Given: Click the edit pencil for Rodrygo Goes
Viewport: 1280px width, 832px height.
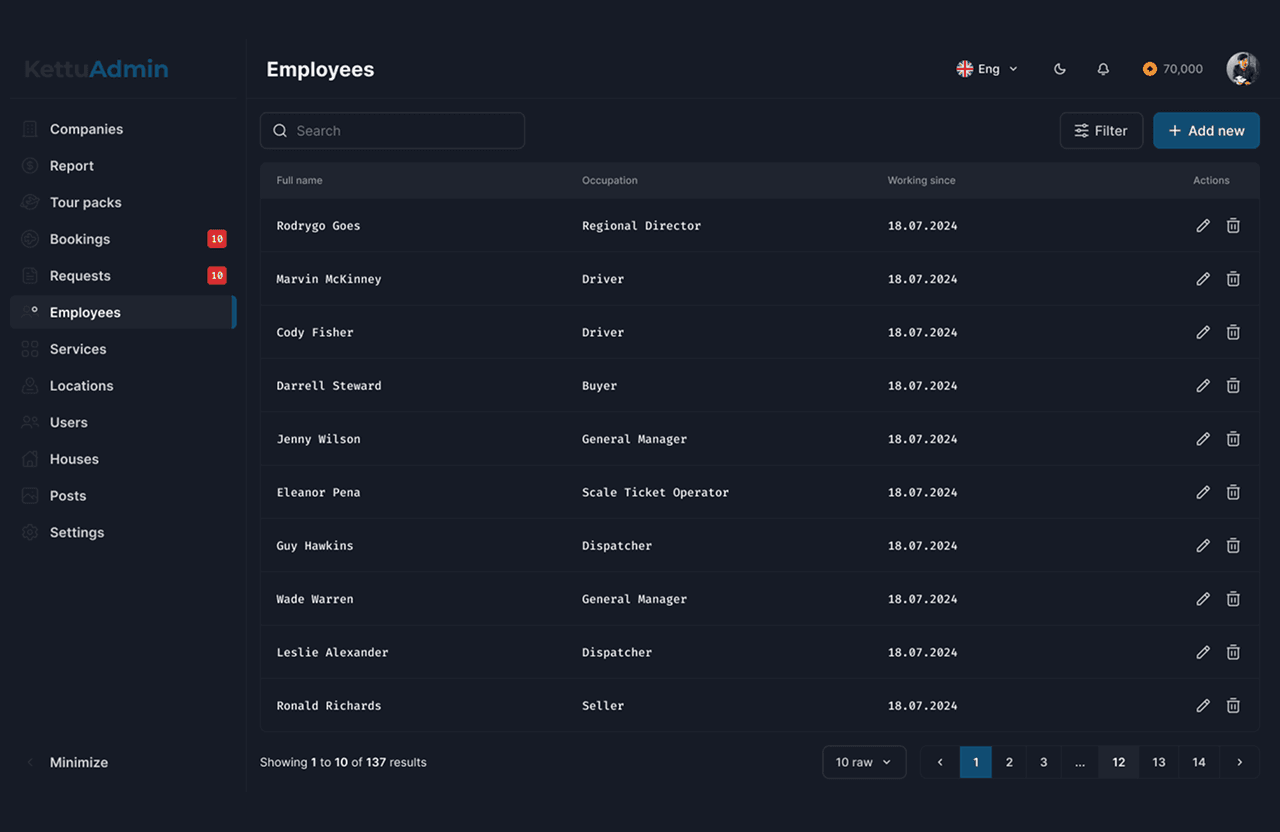Looking at the screenshot, I should (x=1203, y=226).
